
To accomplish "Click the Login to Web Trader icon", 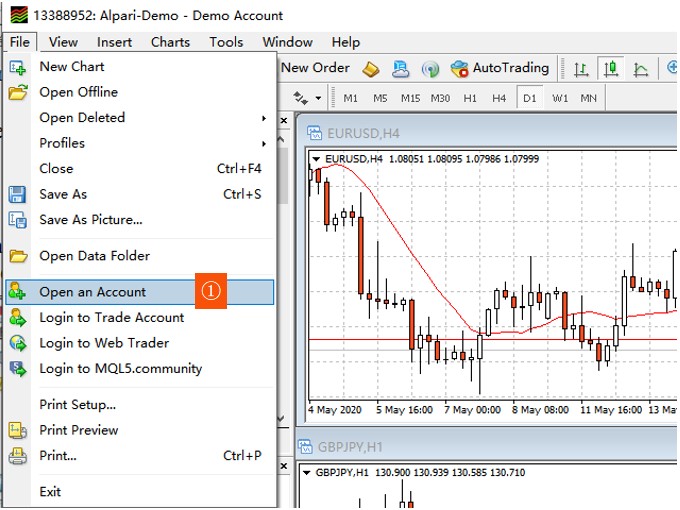I will click(x=18, y=343).
